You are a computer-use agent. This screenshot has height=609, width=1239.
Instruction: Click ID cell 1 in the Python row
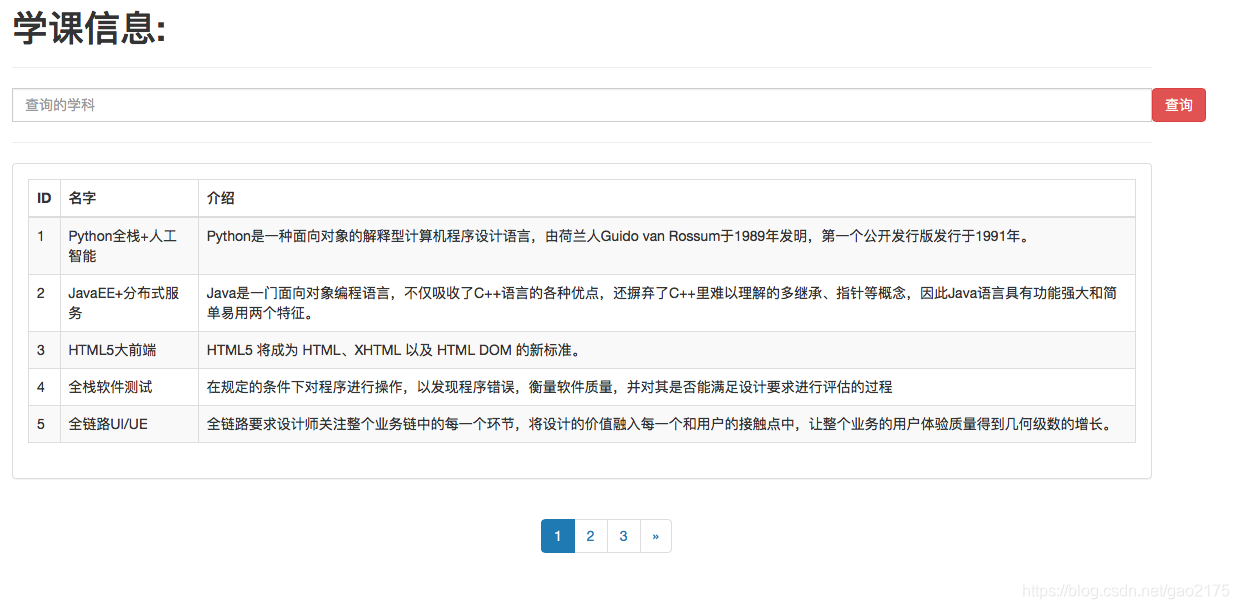(x=44, y=246)
